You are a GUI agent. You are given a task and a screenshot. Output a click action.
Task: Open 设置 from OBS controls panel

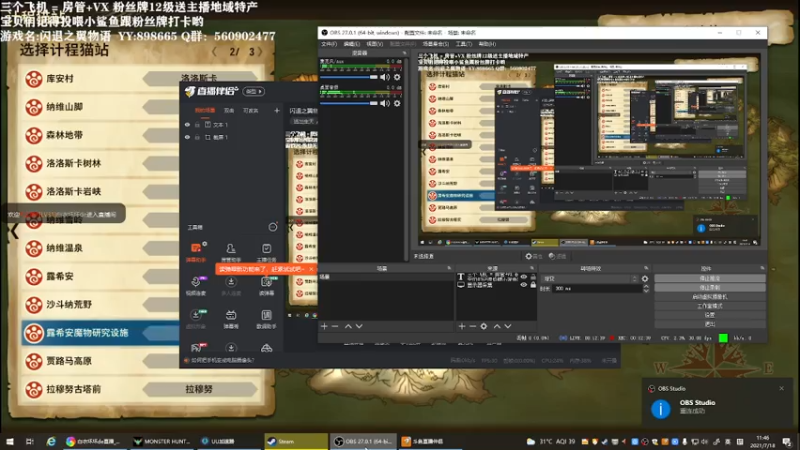(710, 315)
